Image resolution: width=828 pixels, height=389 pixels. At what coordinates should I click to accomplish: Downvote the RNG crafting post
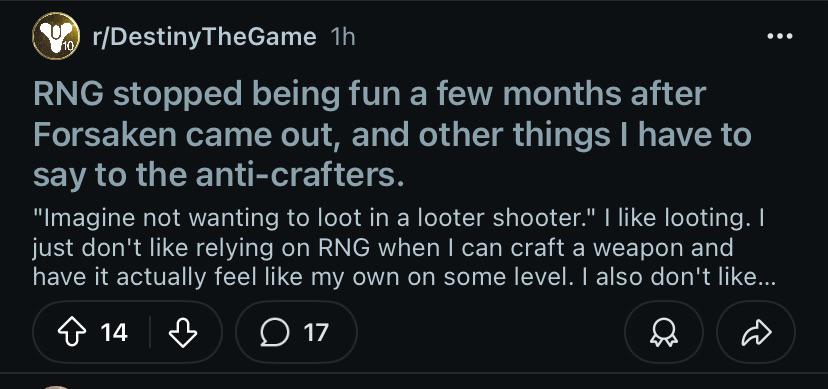[183, 333]
